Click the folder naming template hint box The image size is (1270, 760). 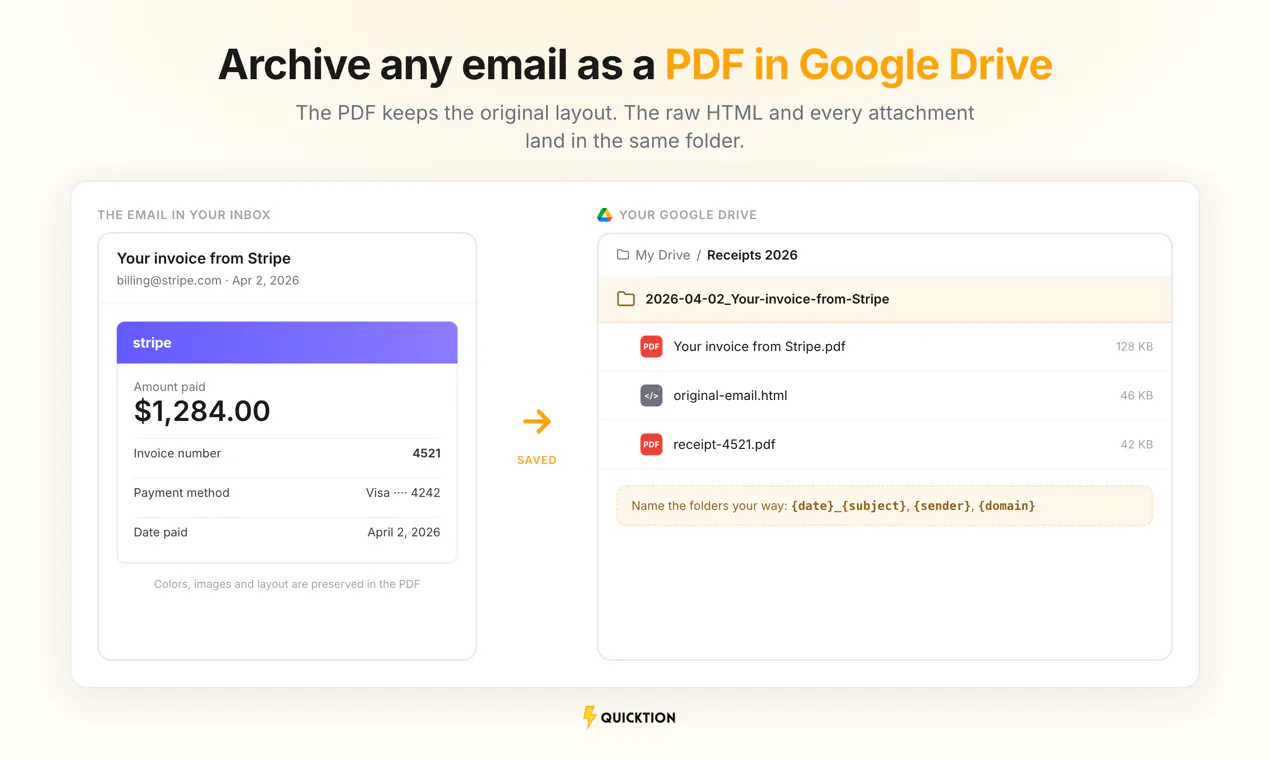pos(885,506)
